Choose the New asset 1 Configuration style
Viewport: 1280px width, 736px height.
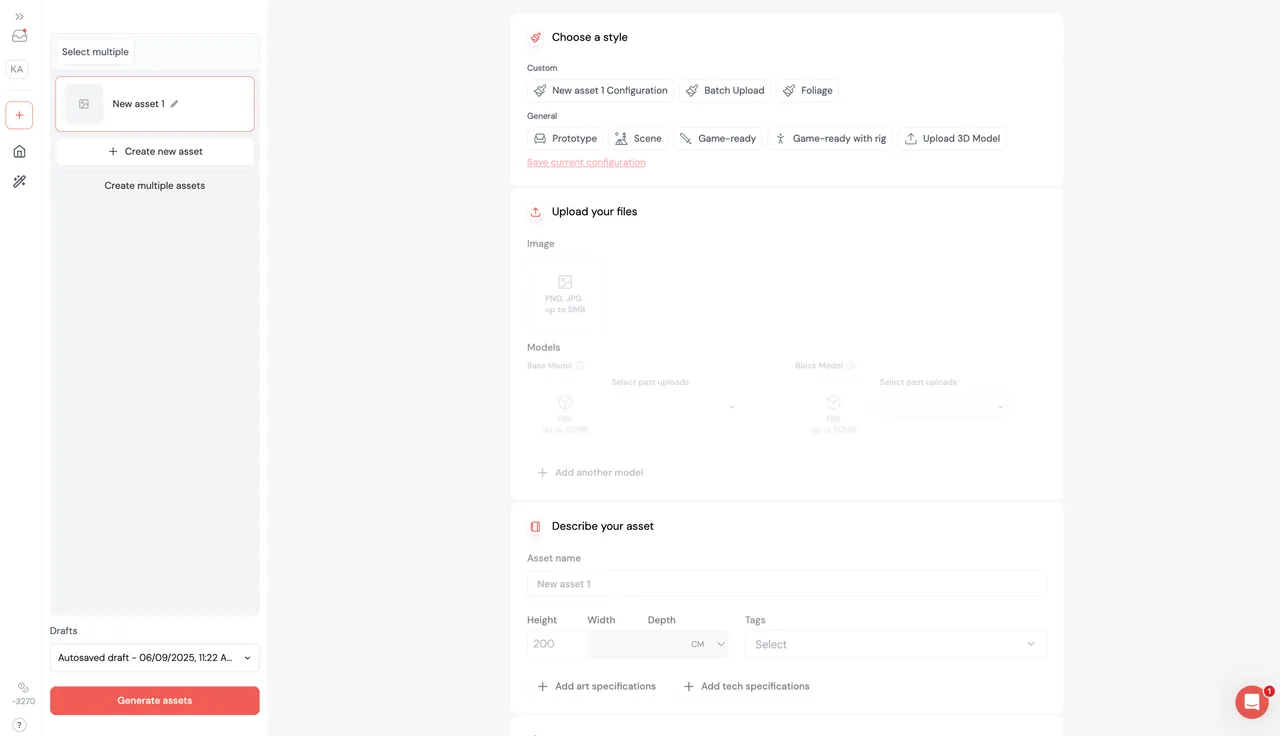(x=600, y=91)
